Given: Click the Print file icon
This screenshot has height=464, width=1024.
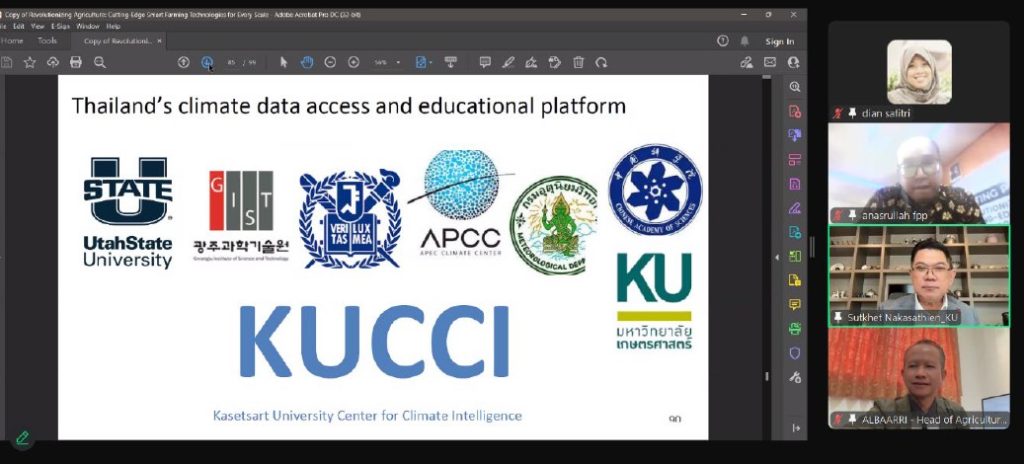Looking at the screenshot, I should tap(75, 62).
